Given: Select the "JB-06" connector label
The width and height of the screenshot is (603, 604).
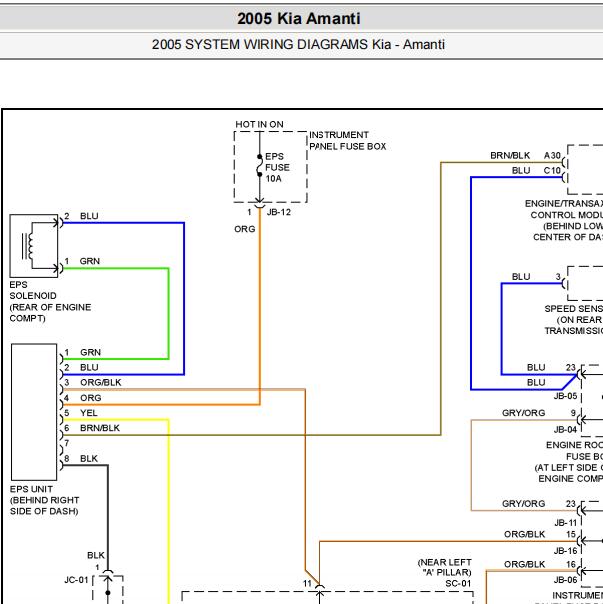Looking at the screenshot, I should coord(565,580).
